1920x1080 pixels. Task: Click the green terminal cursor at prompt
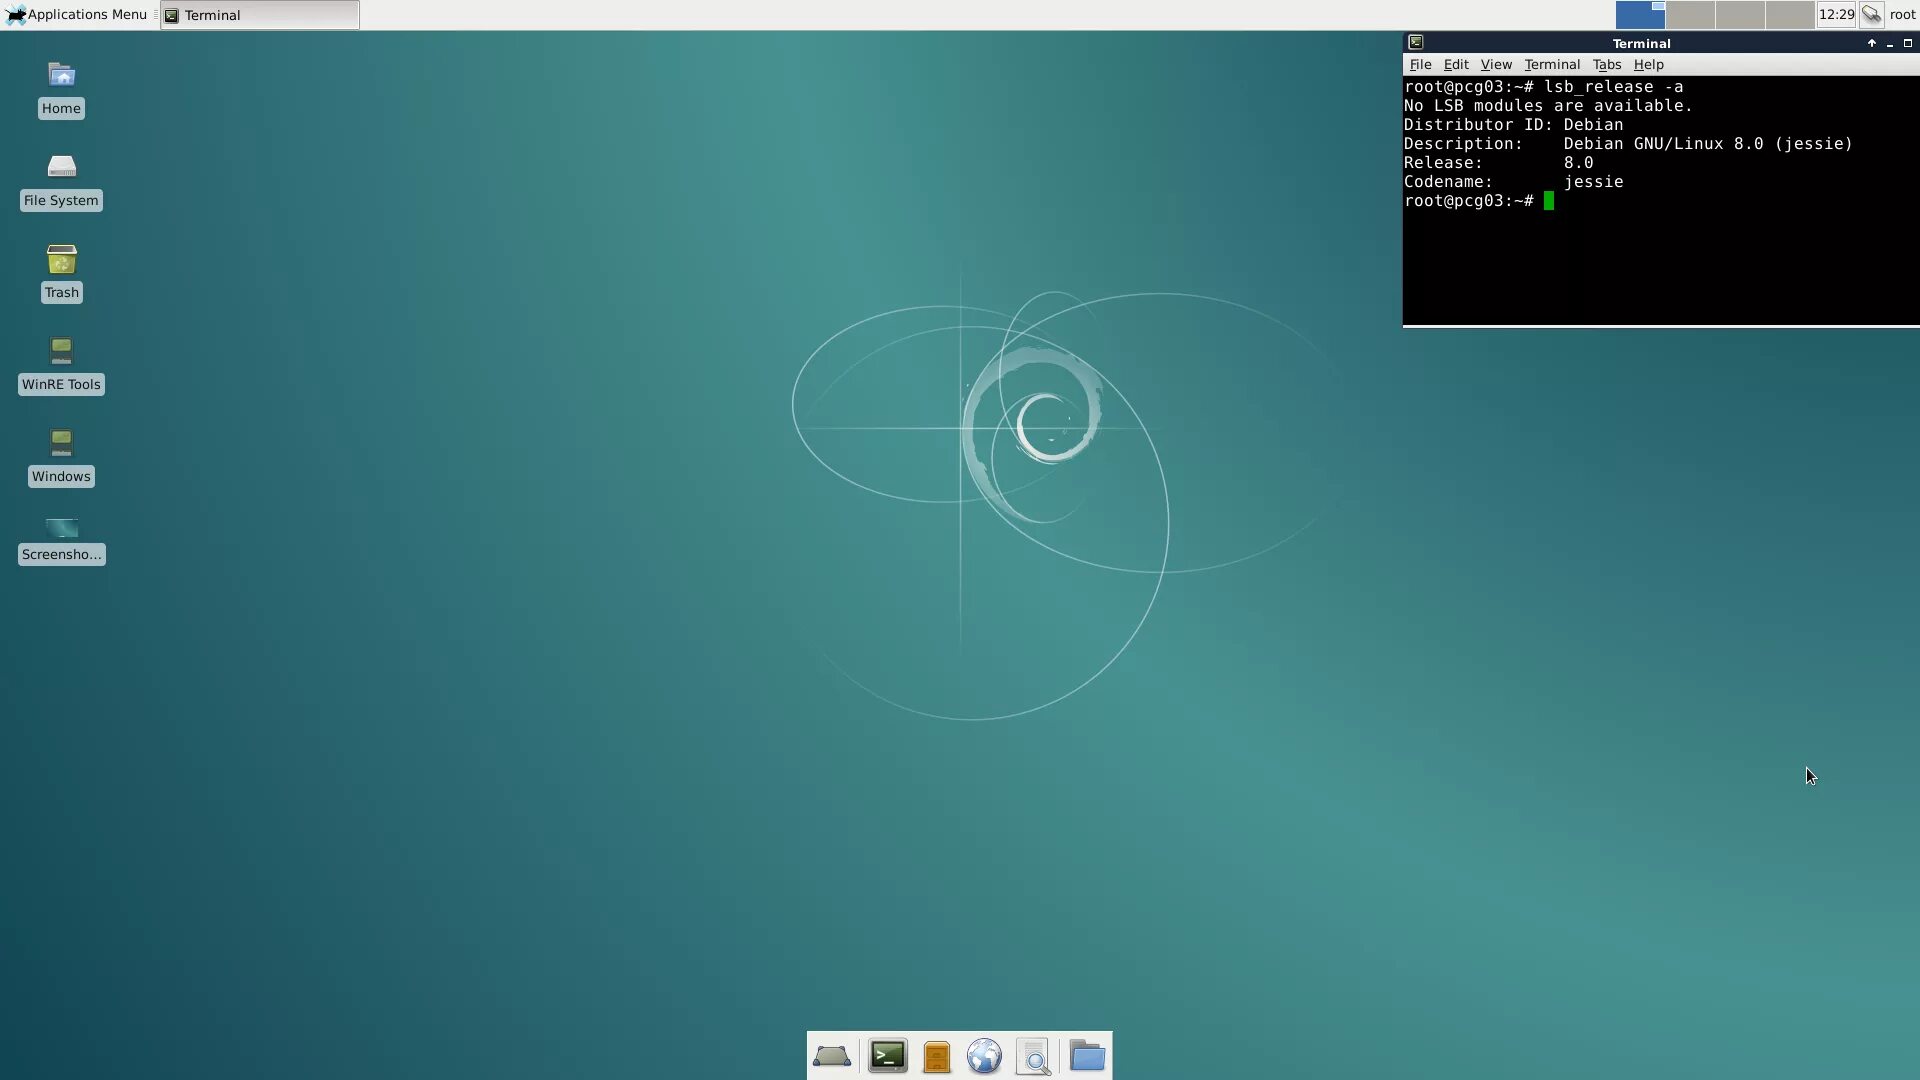point(1549,201)
